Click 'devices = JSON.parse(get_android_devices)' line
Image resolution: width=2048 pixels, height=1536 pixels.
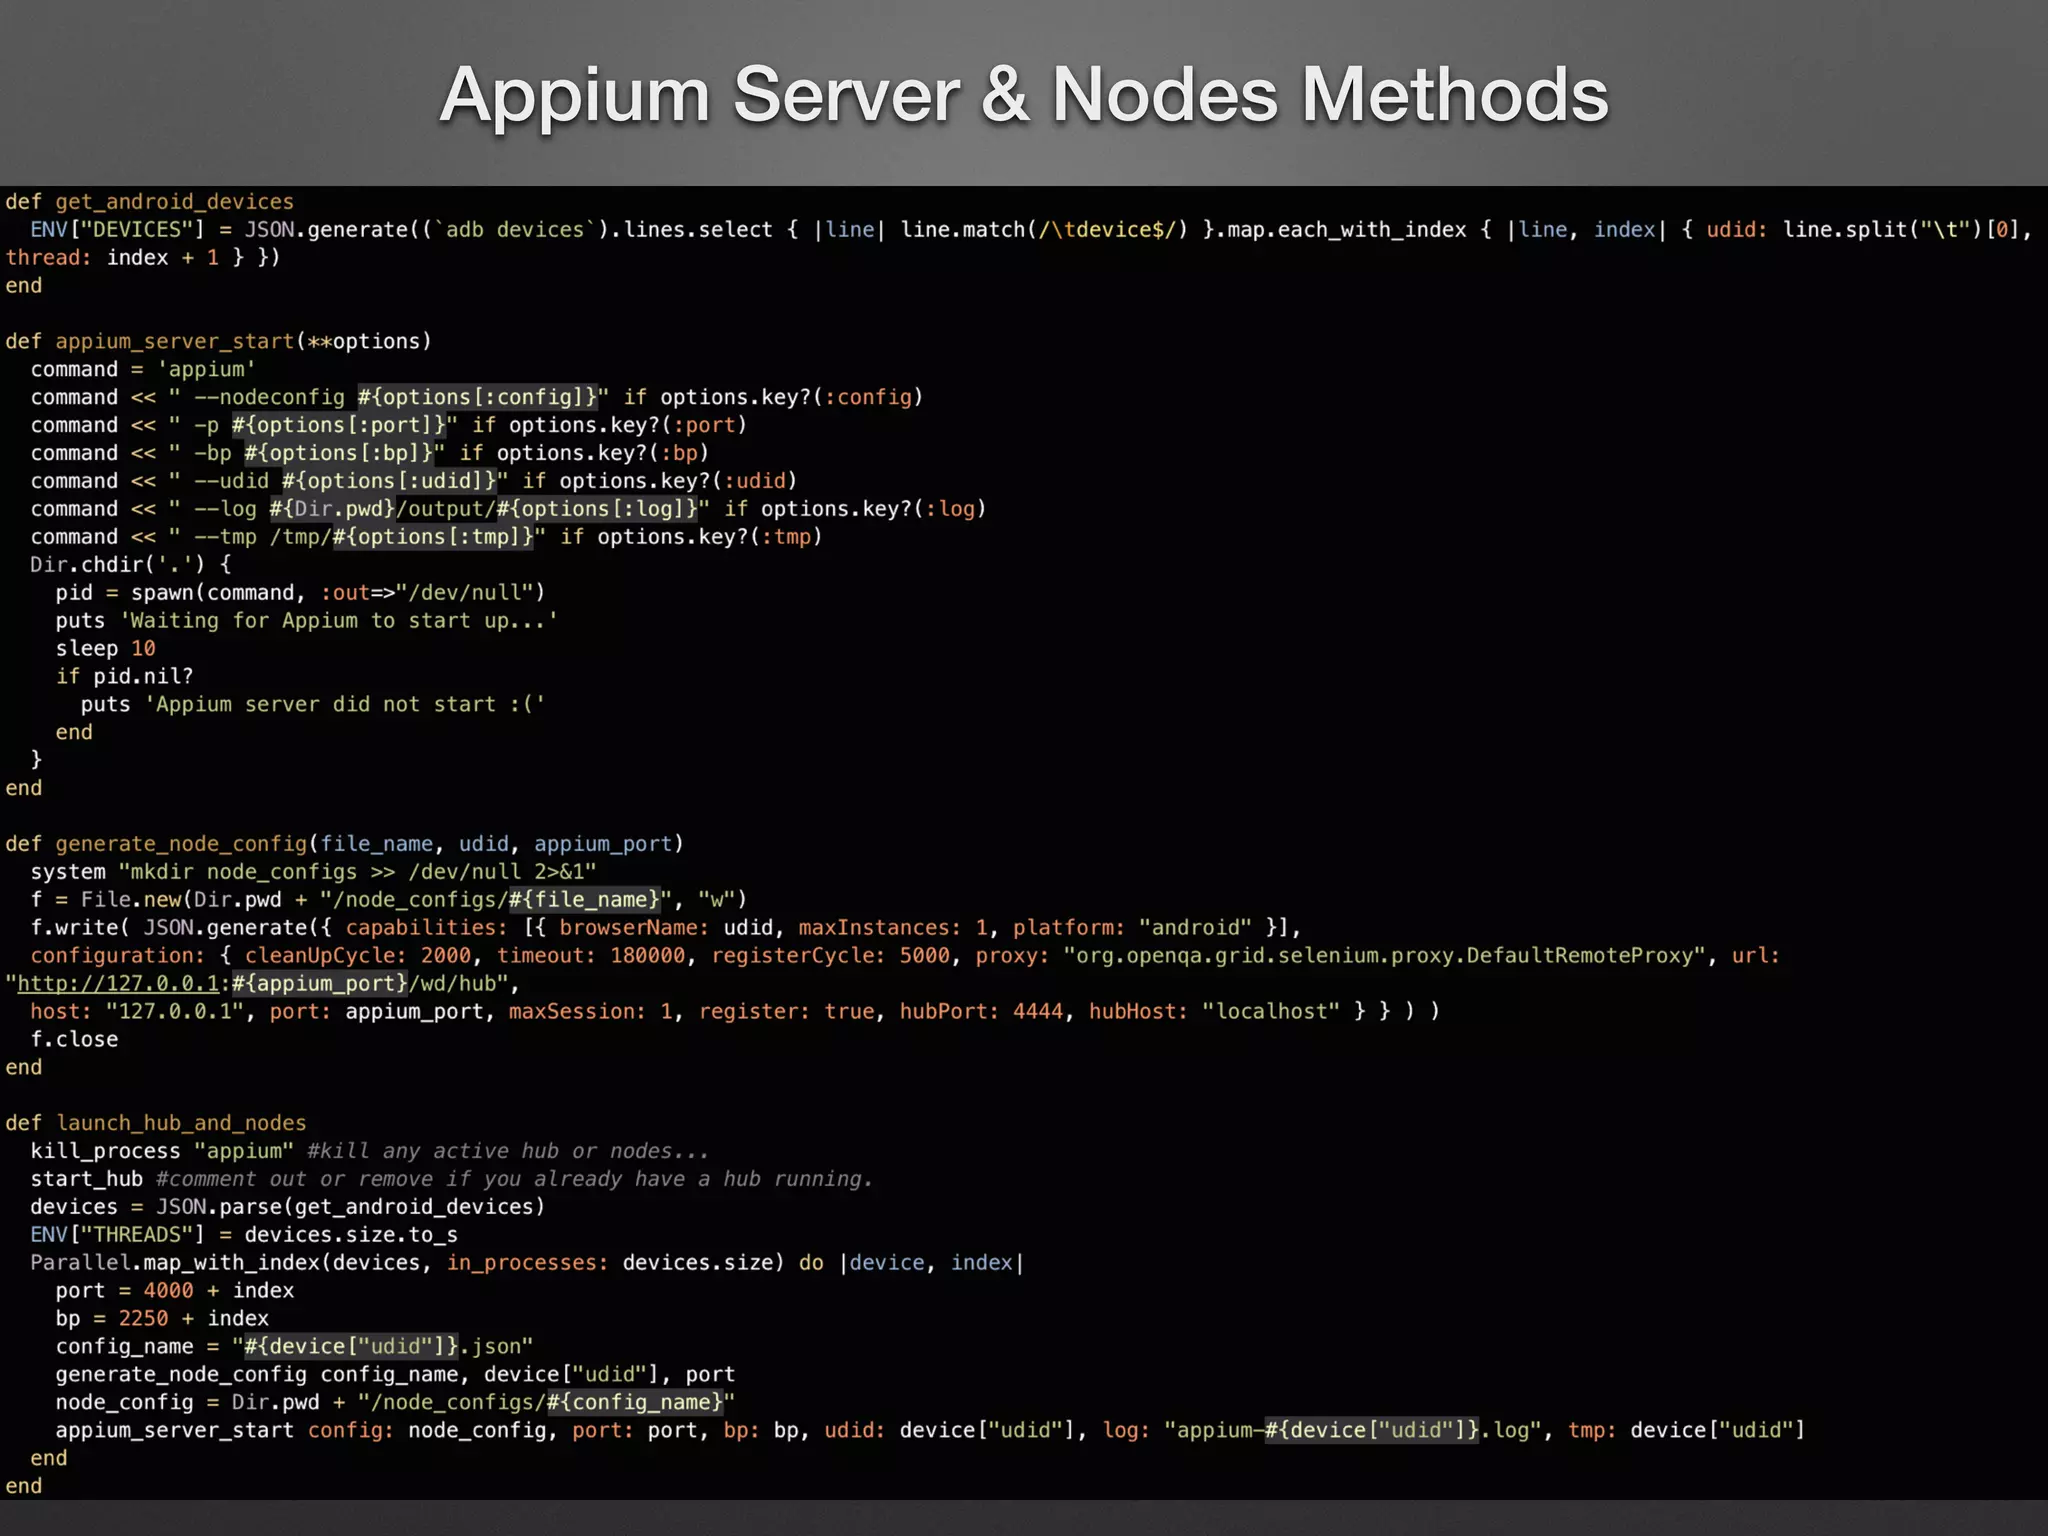pyautogui.click(x=288, y=1207)
